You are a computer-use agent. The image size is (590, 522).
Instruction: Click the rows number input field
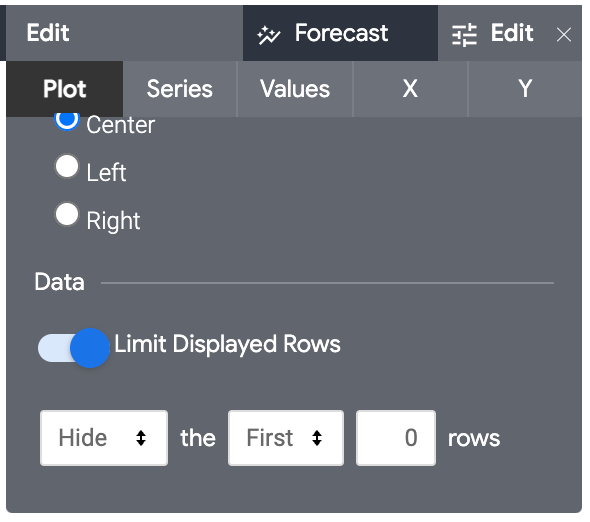(x=396, y=438)
